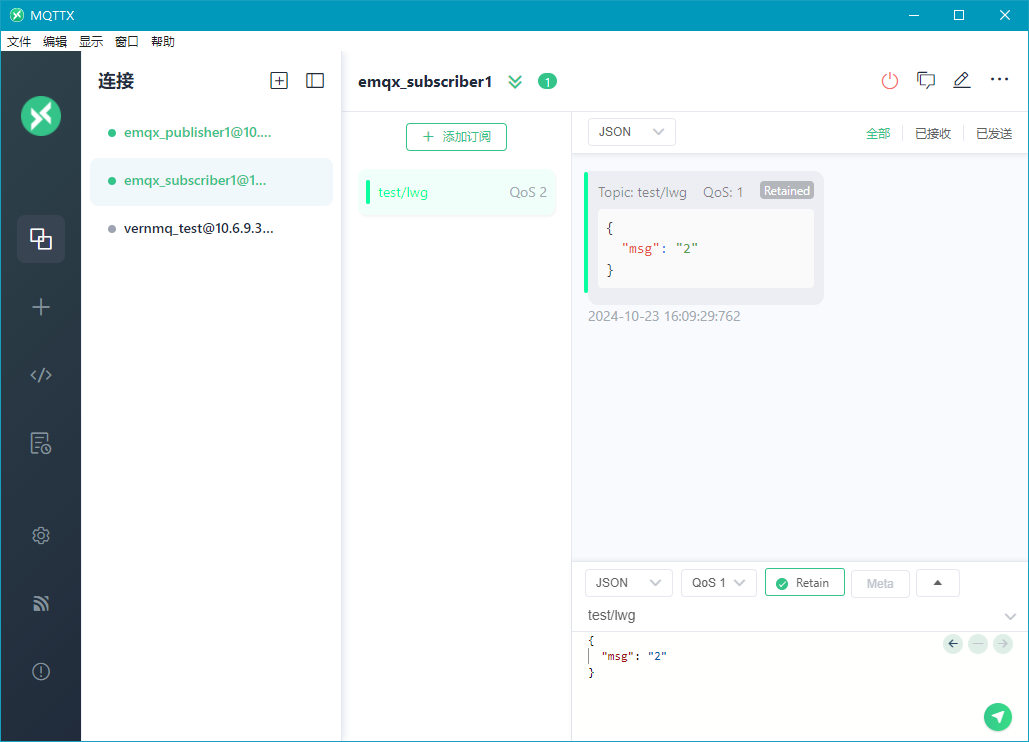
Task: Collapse the publish area with up triangle
Action: (x=938, y=583)
